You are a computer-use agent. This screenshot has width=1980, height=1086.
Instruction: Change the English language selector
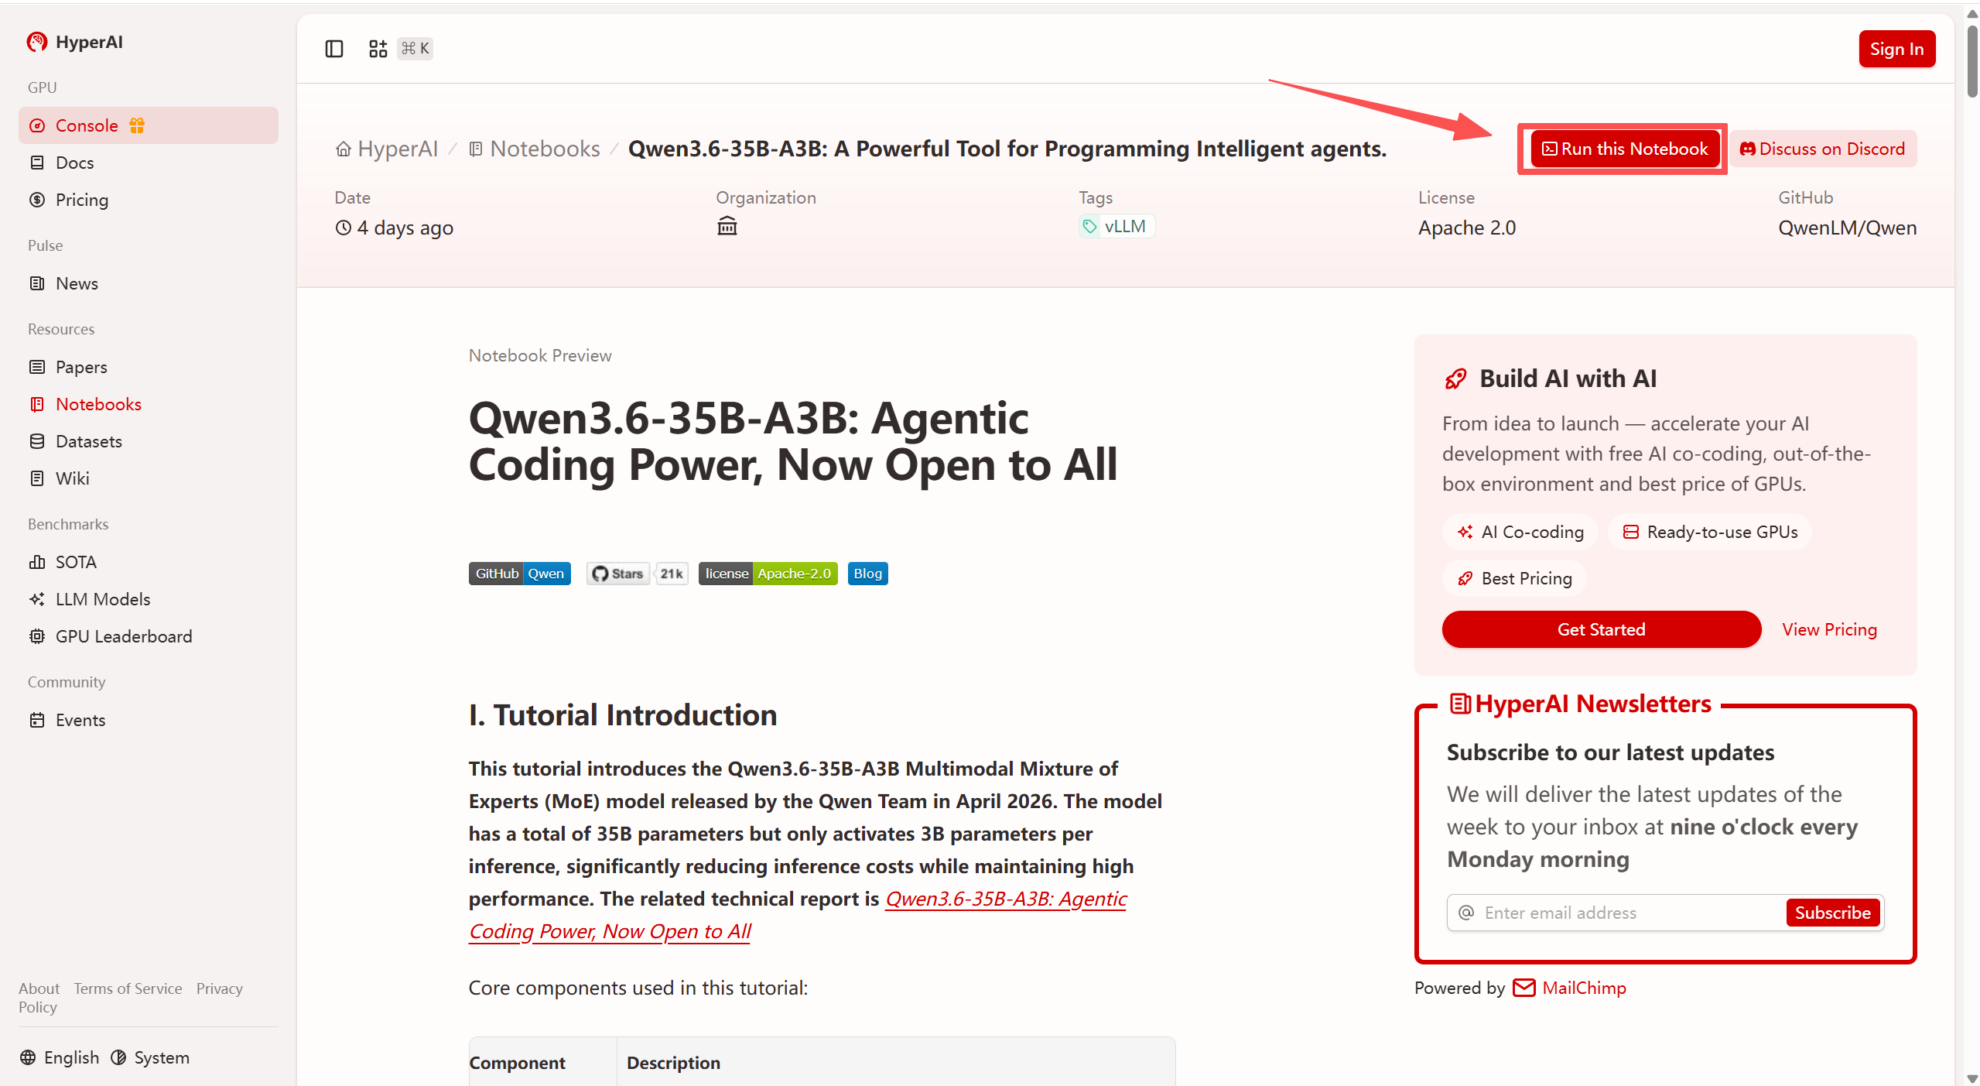tap(60, 1057)
